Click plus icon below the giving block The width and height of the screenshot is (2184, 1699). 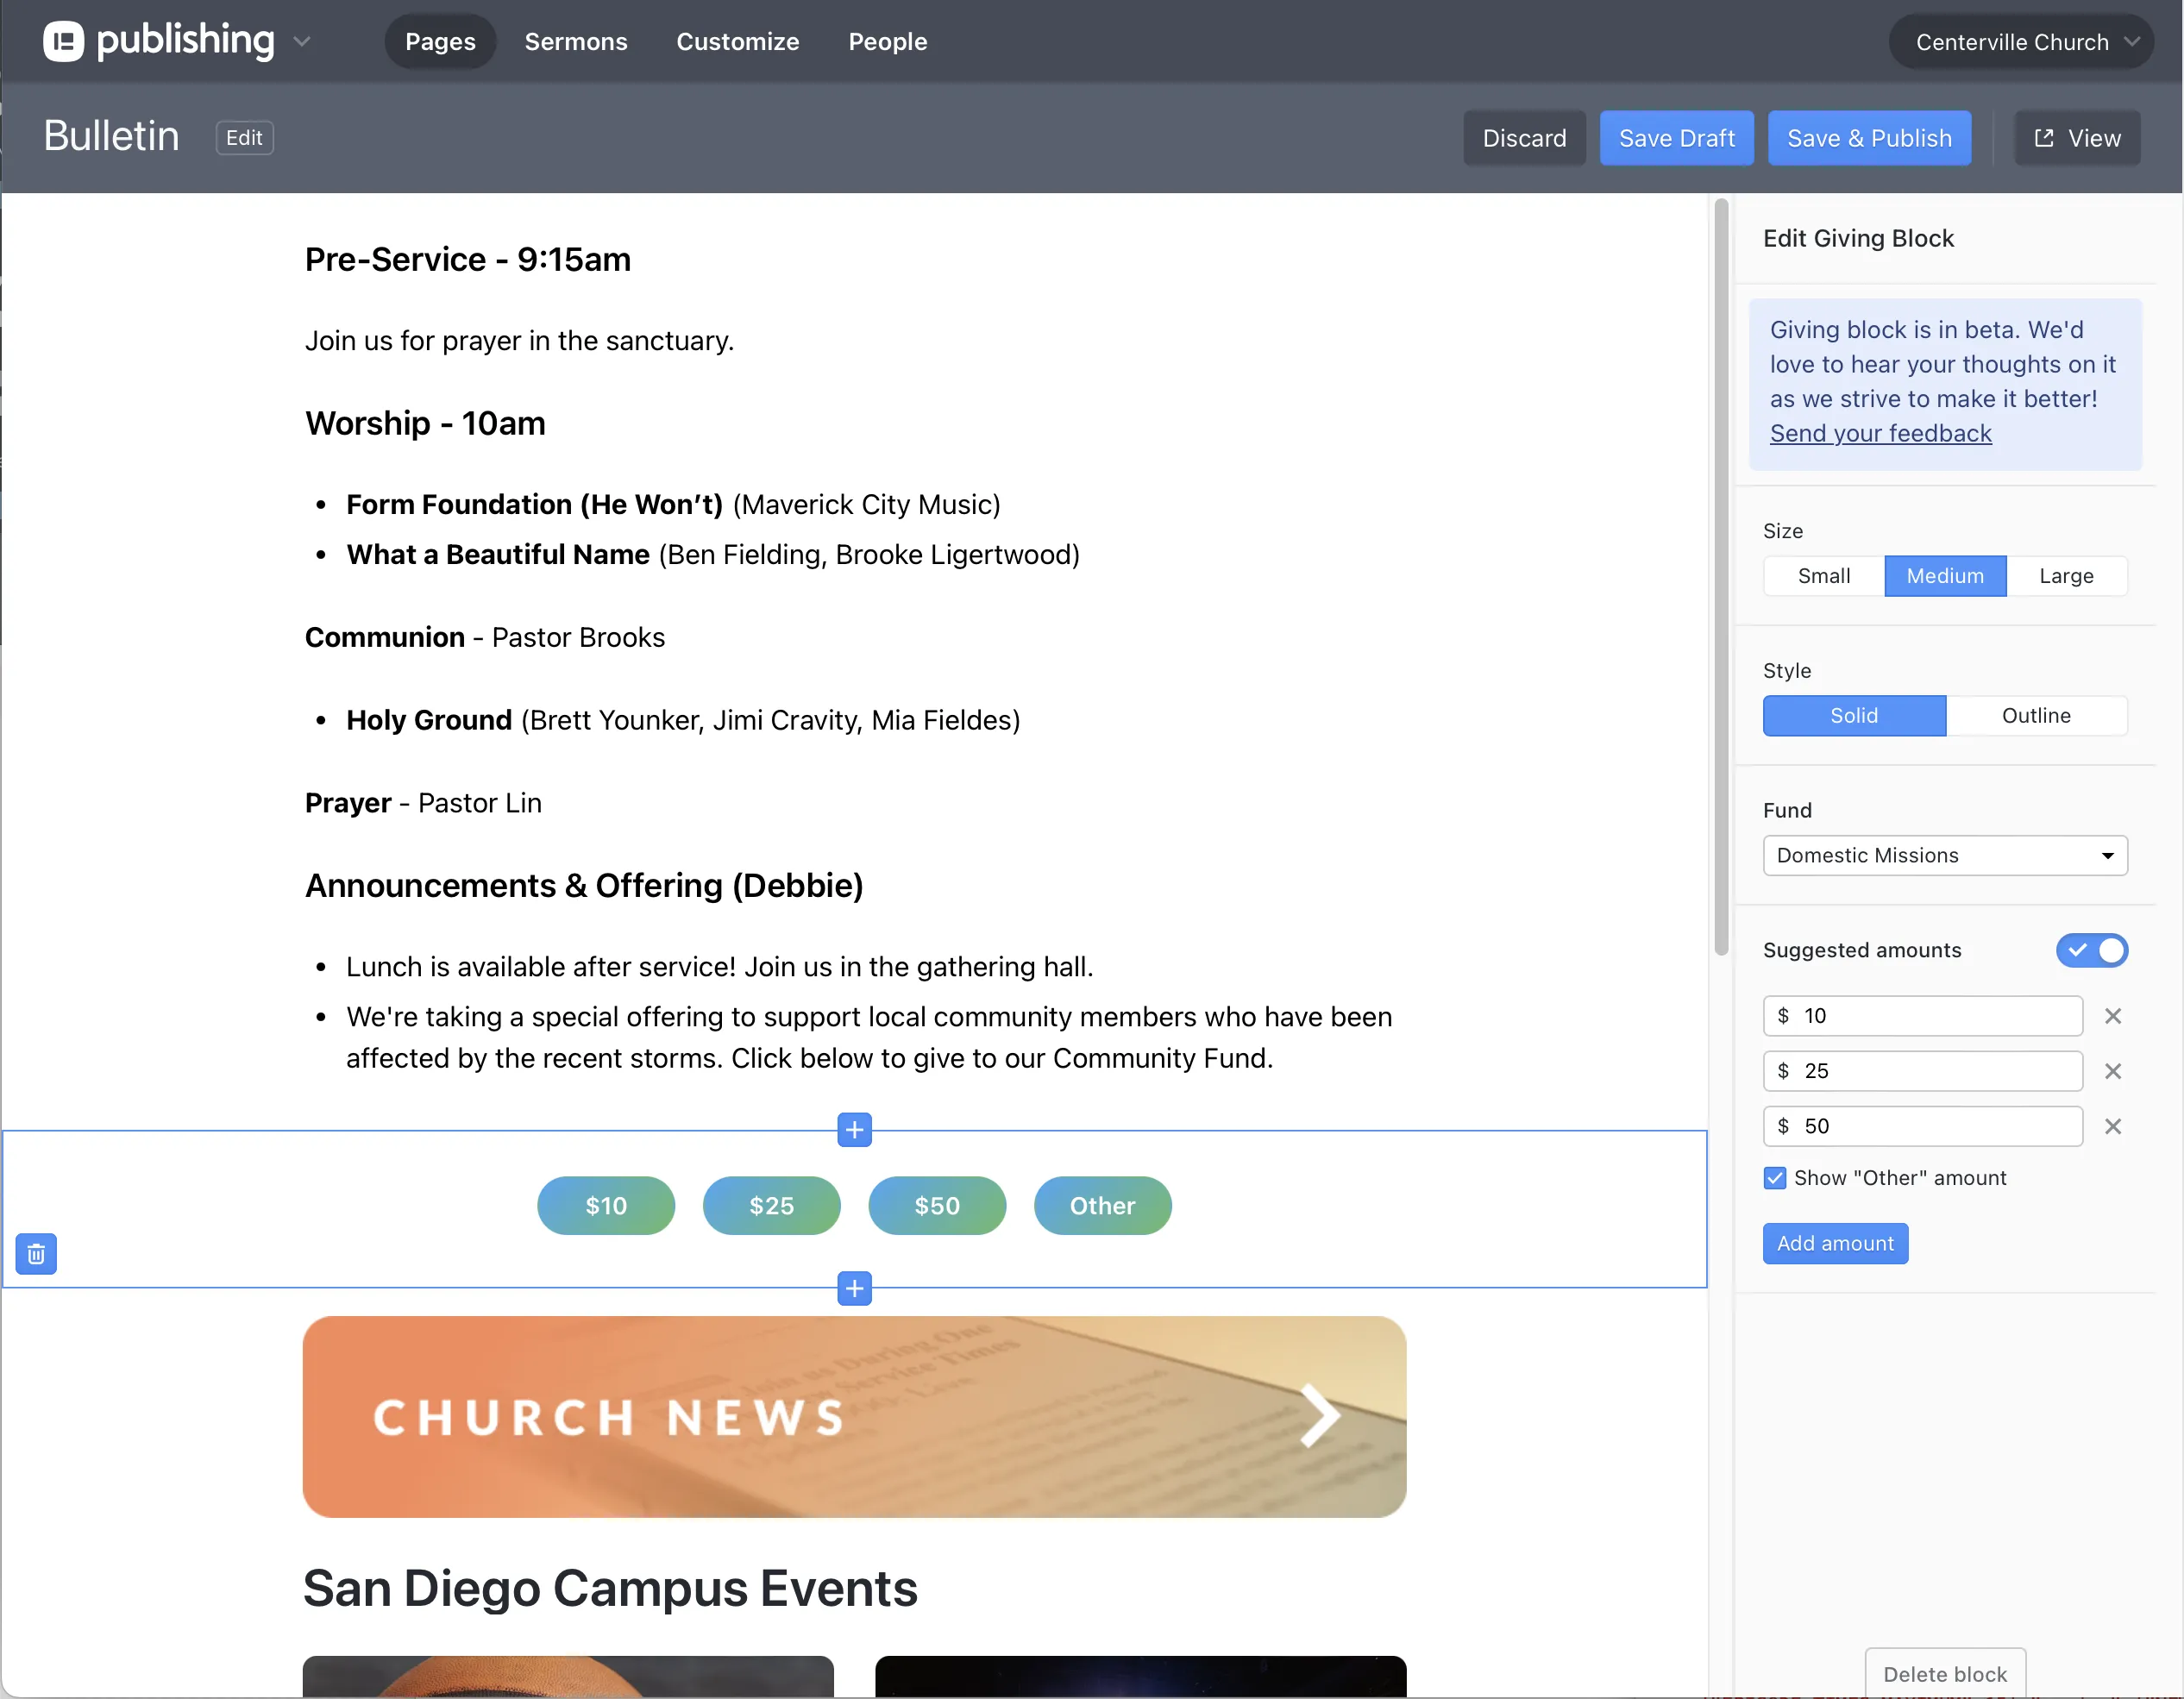854,1288
